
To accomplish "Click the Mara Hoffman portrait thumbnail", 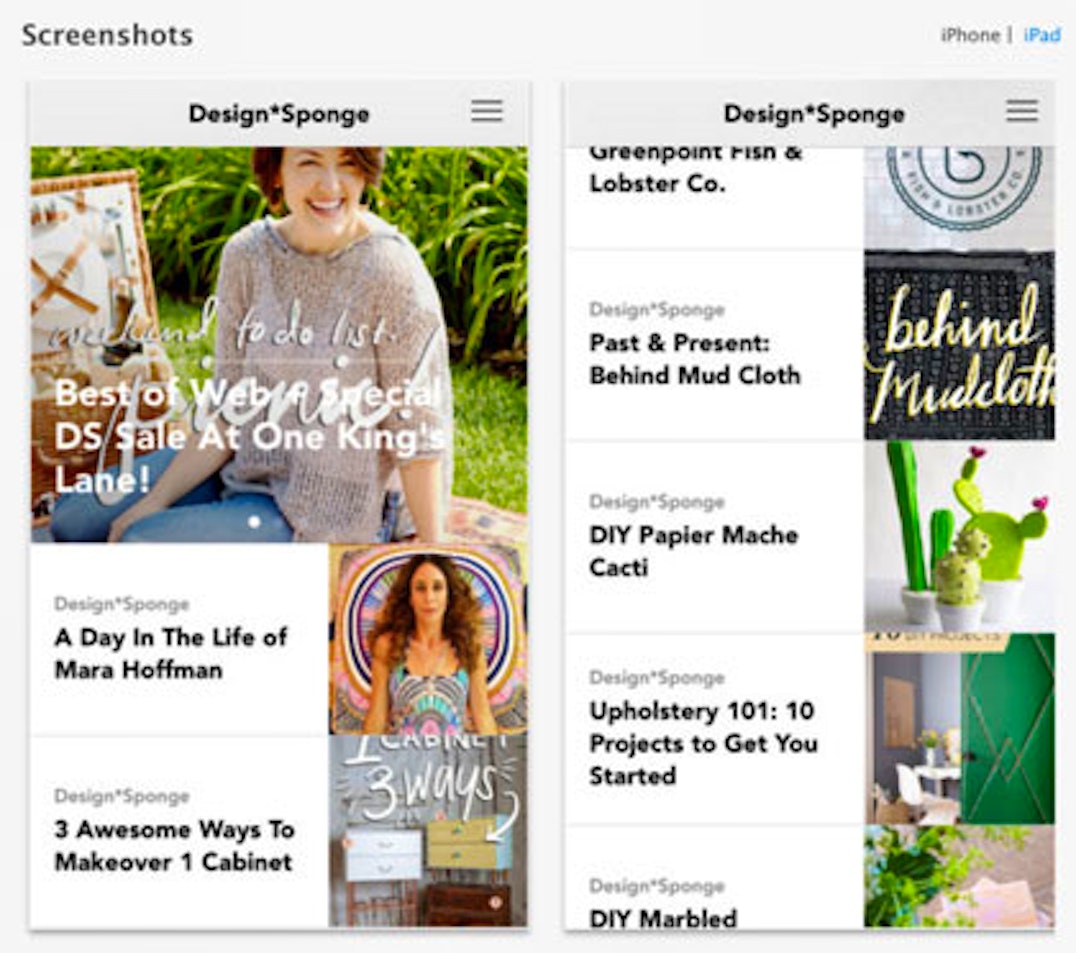I will coord(428,639).
